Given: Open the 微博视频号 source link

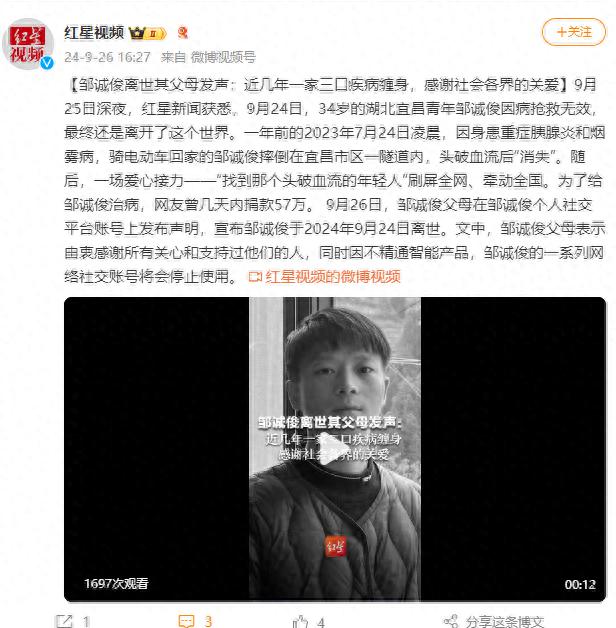Looking at the screenshot, I should (223, 57).
